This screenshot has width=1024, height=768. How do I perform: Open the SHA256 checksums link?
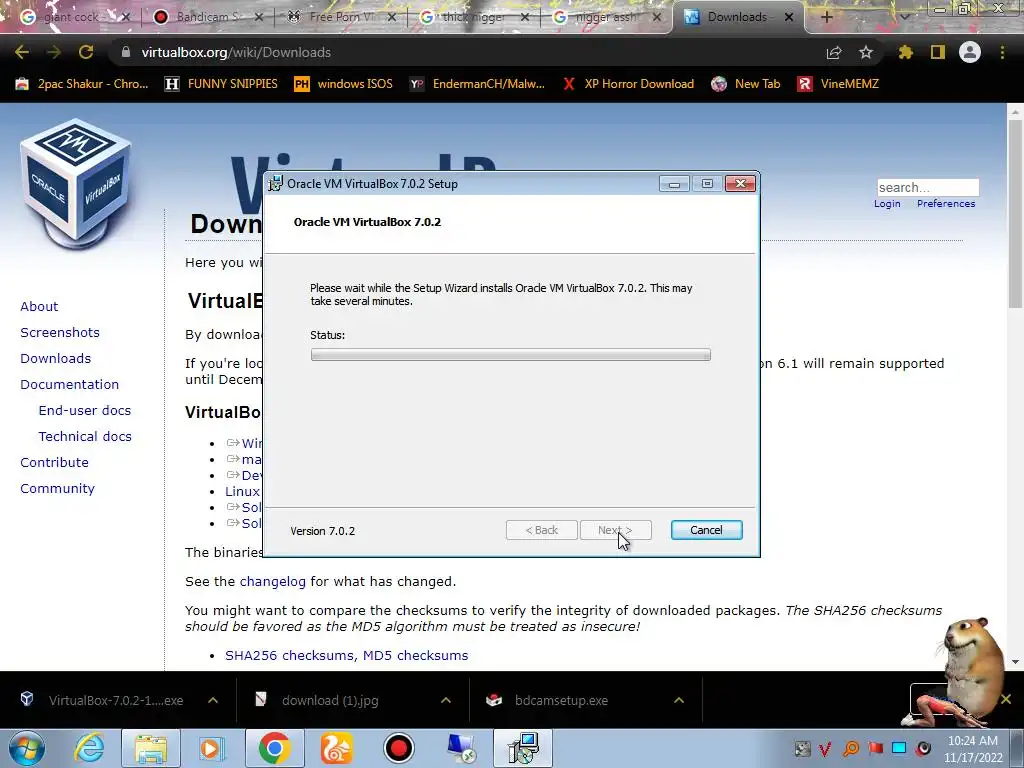(x=290, y=655)
